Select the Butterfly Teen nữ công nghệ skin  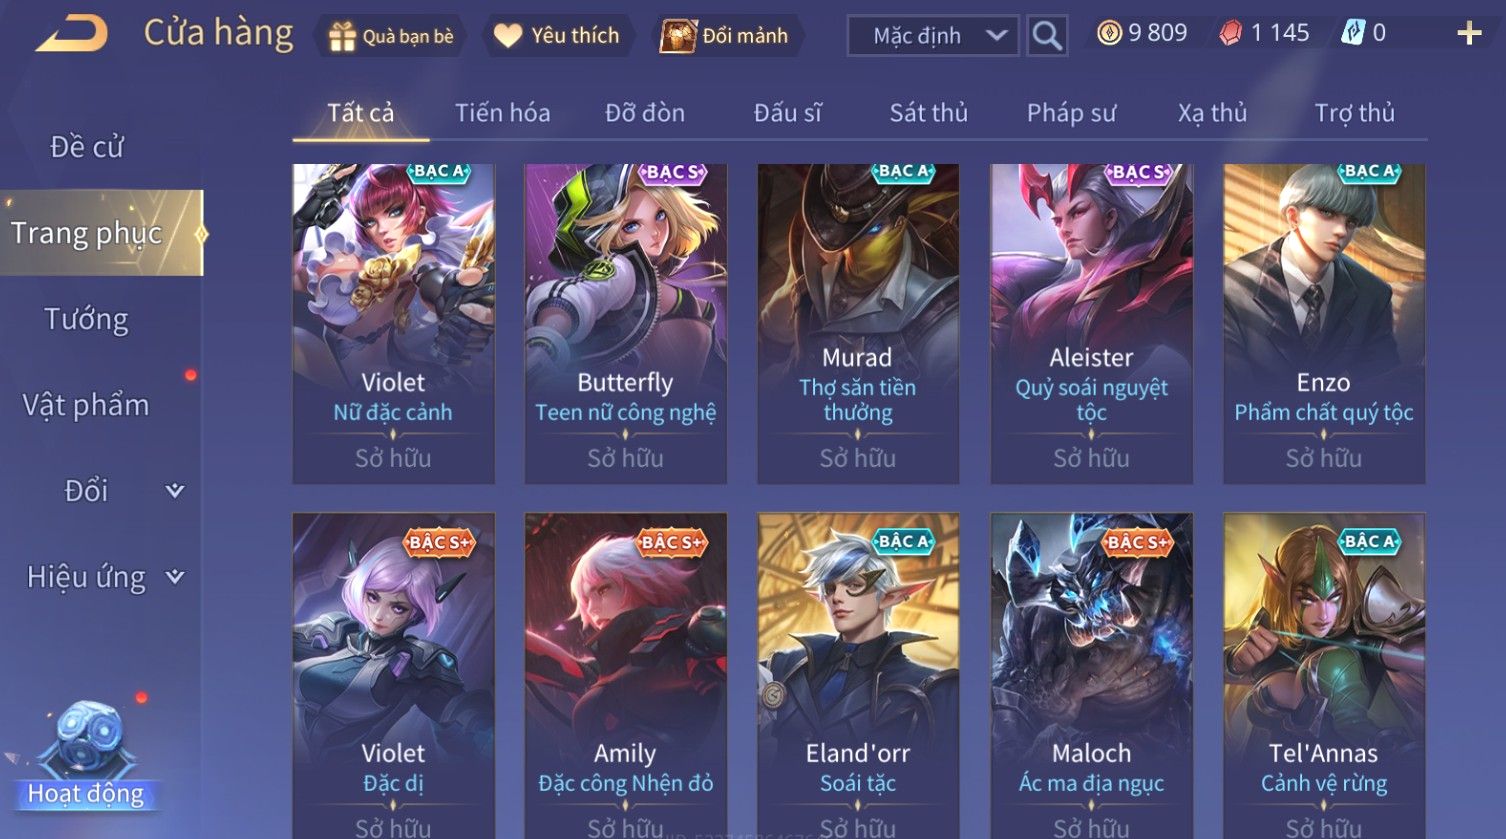(x=626, y=324)
